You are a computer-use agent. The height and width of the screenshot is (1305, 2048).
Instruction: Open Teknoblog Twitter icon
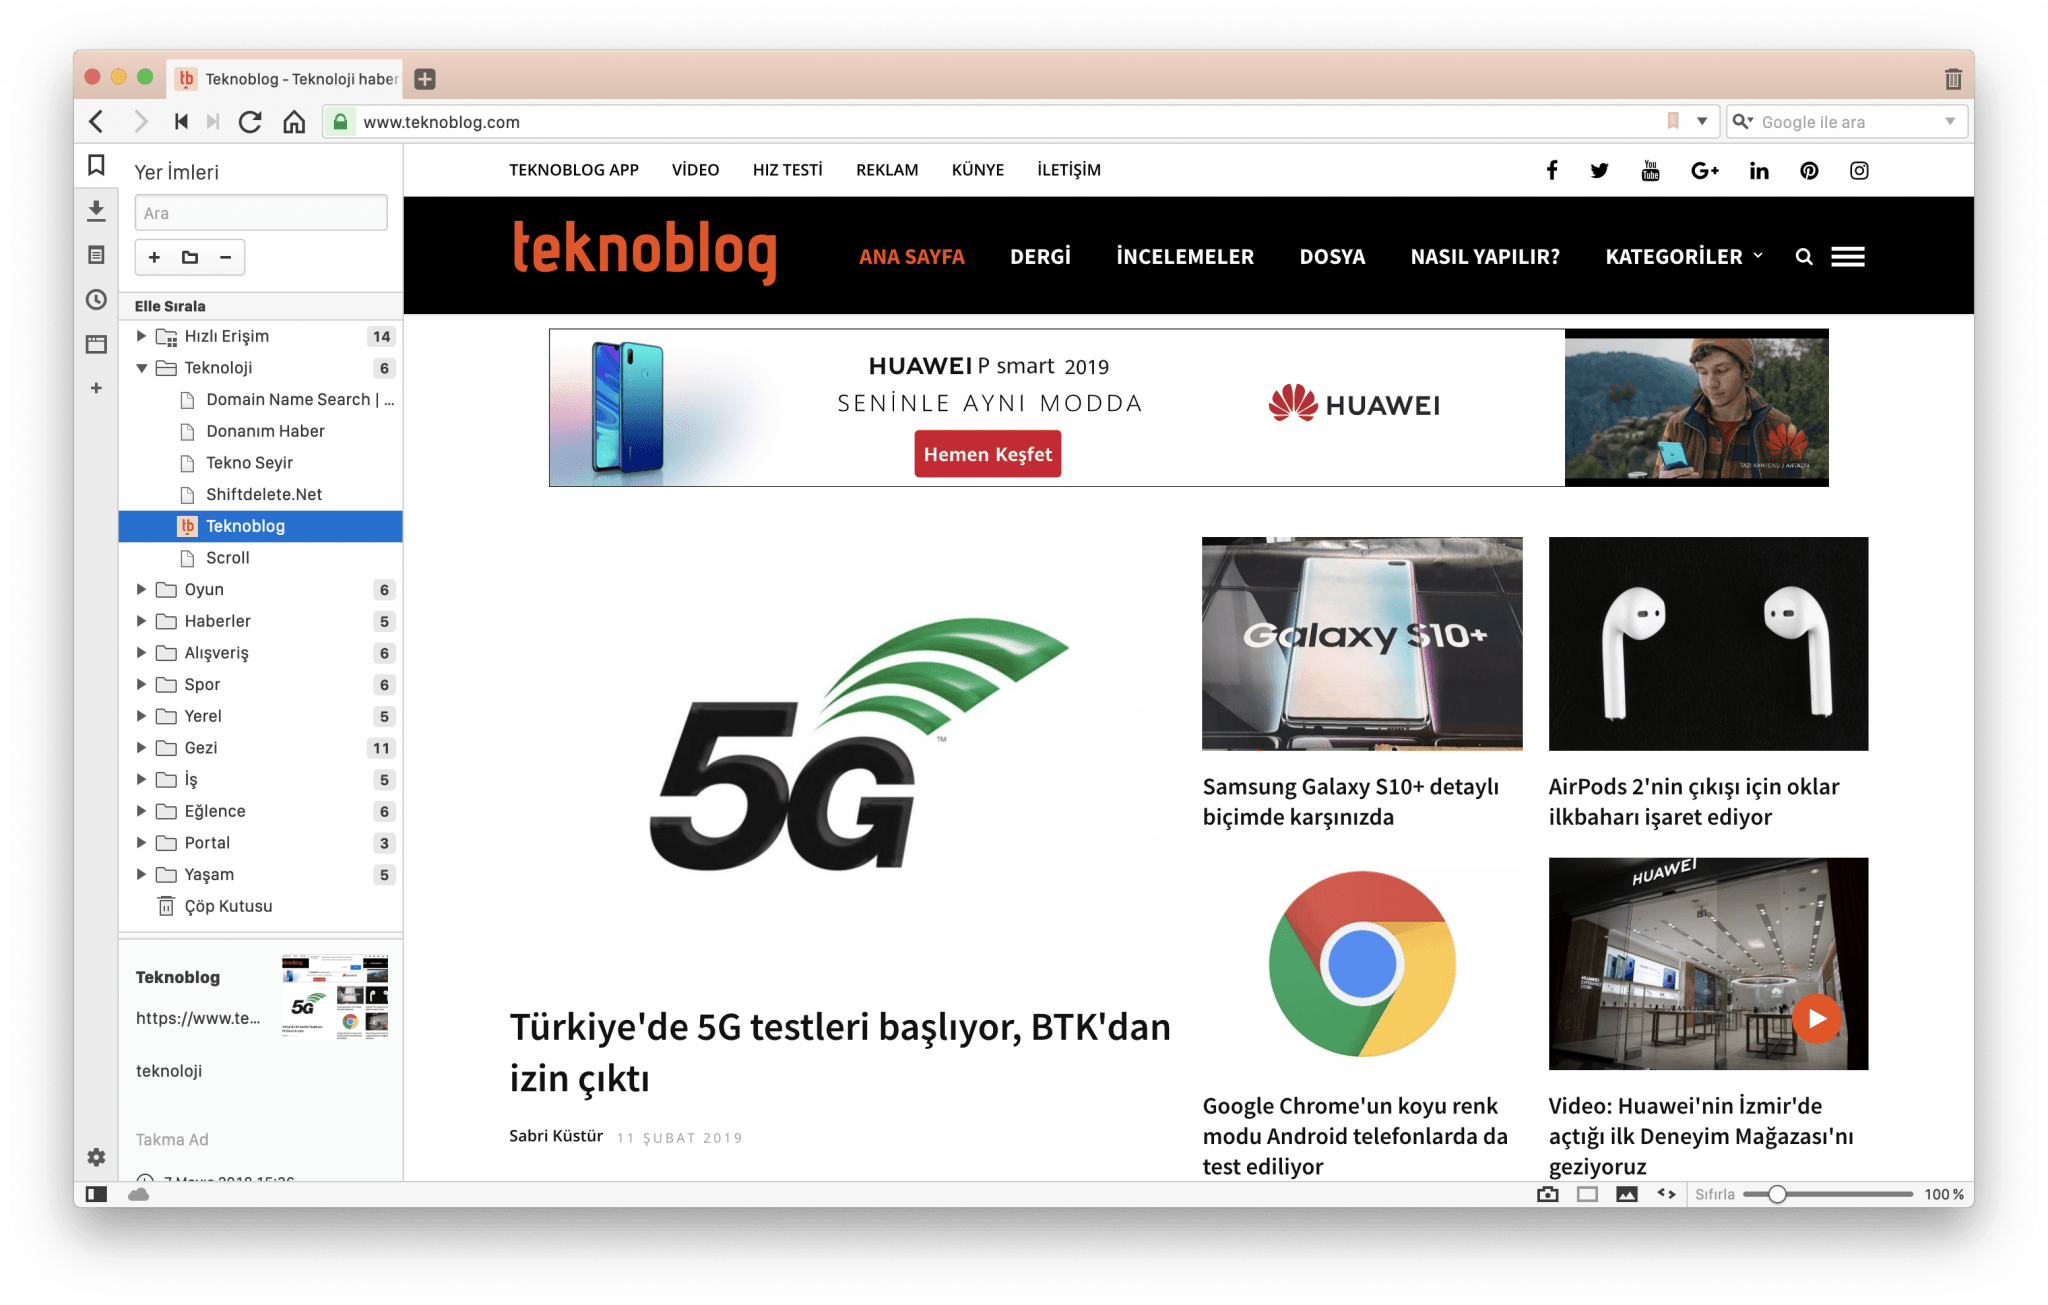[1600, 170]
